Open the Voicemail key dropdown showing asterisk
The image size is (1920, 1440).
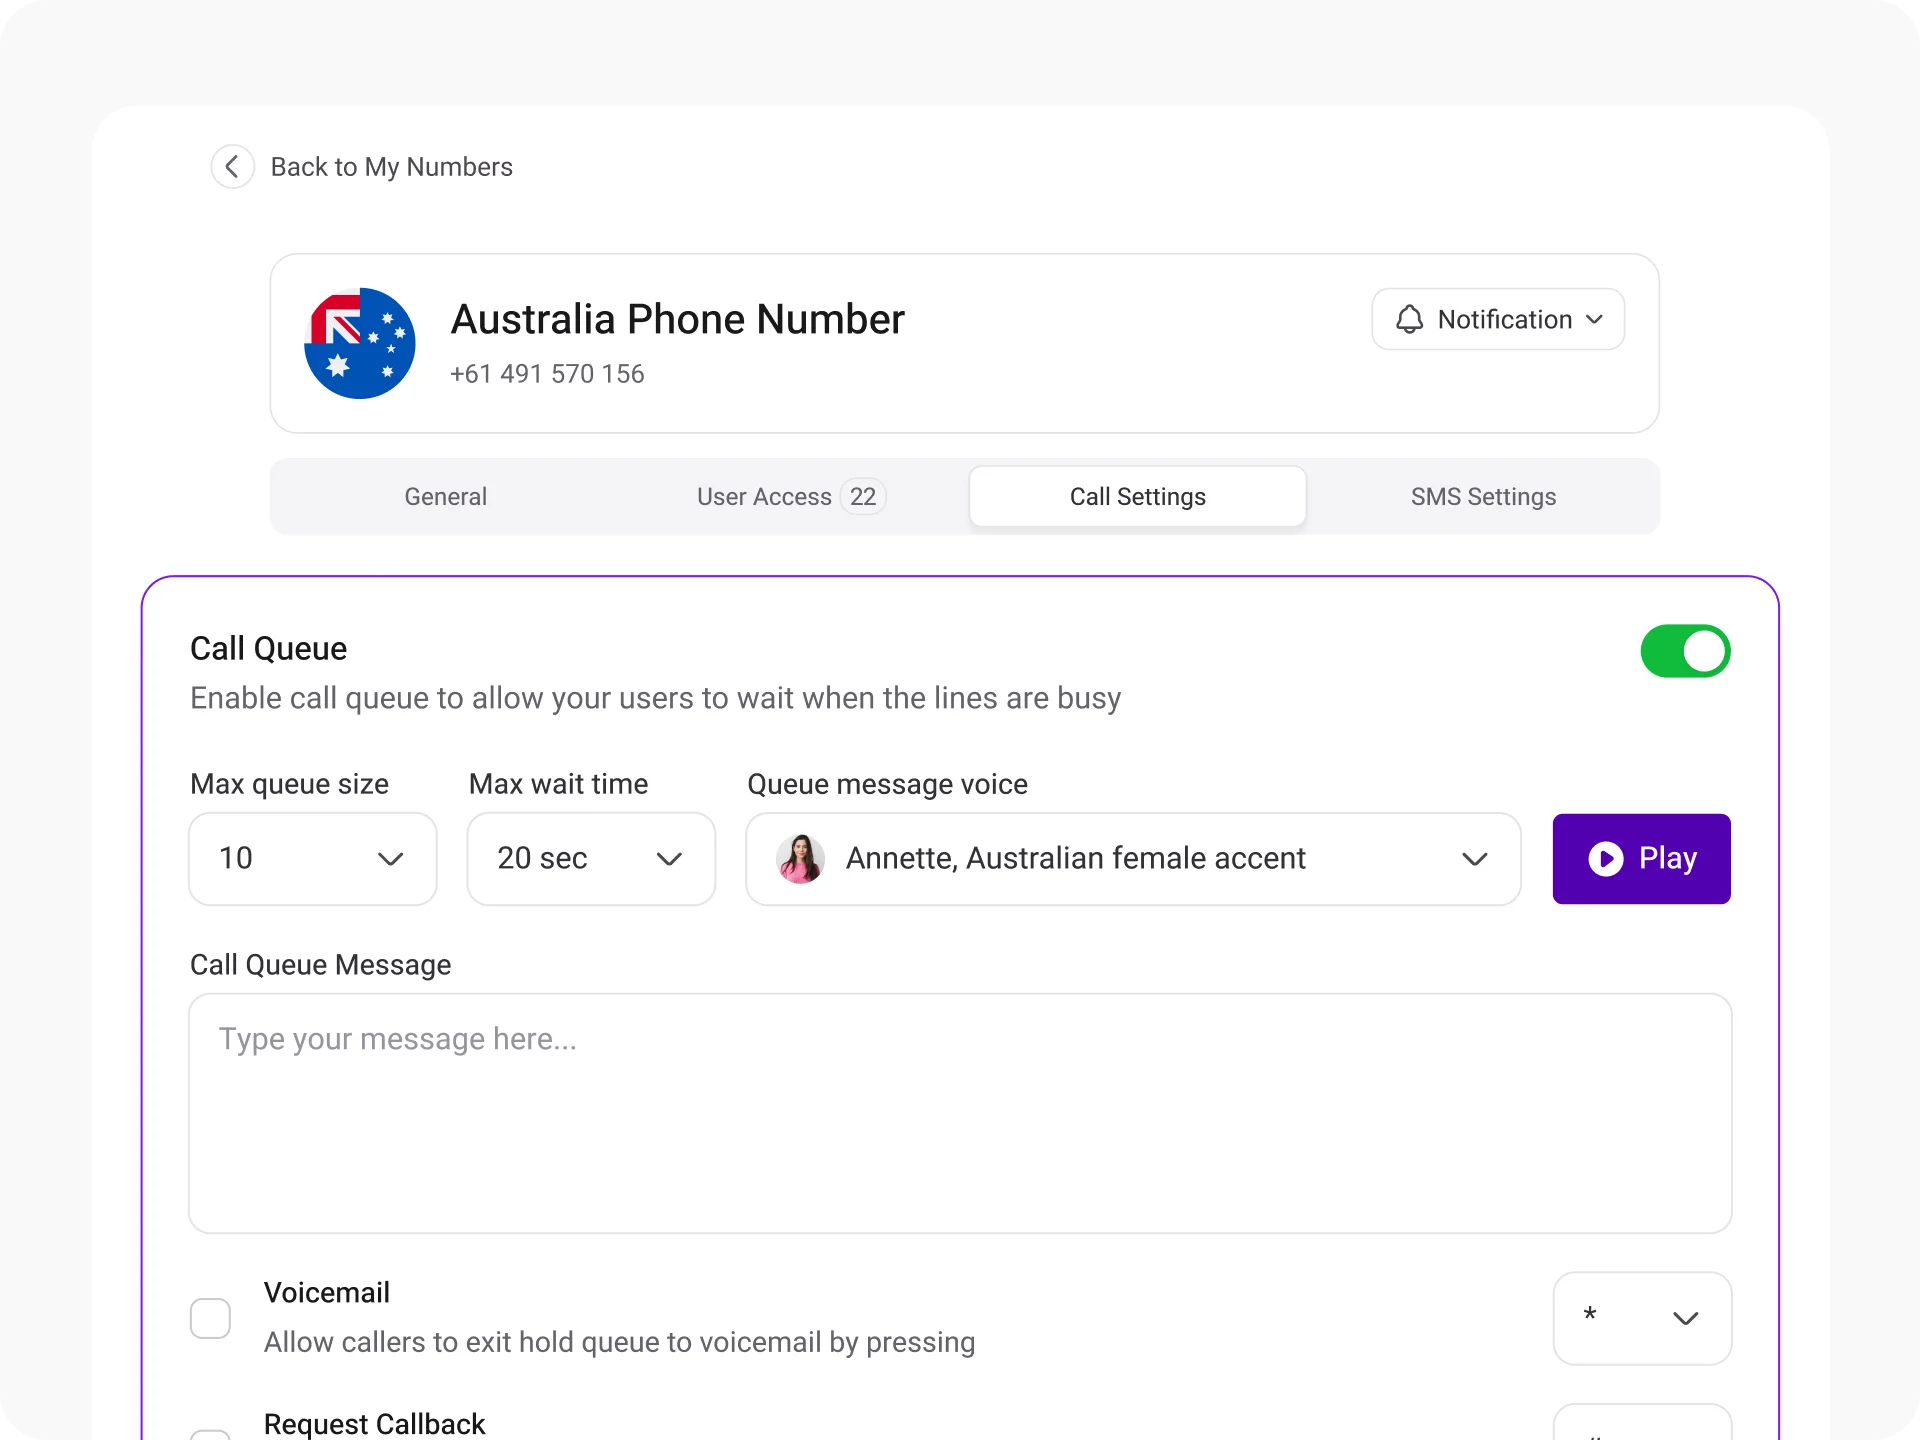(1642, 1318)
